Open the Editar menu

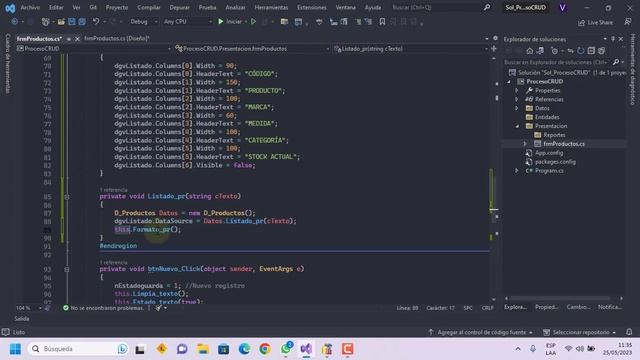click(x=56, y=7)
